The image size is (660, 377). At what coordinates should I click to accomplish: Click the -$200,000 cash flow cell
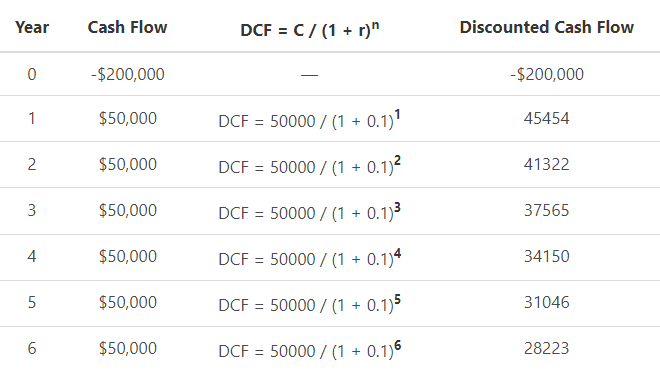128,74
